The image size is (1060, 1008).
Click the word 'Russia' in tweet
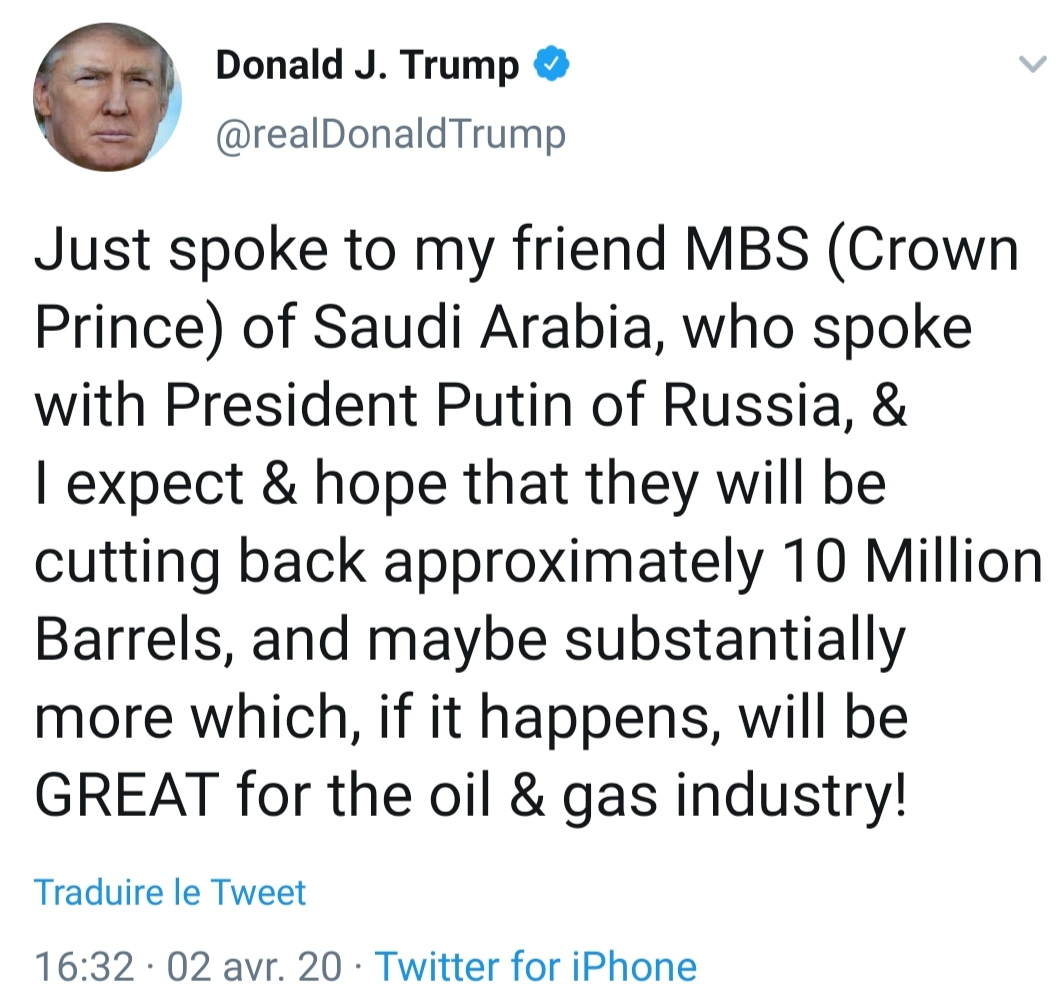tap(745, 405)
